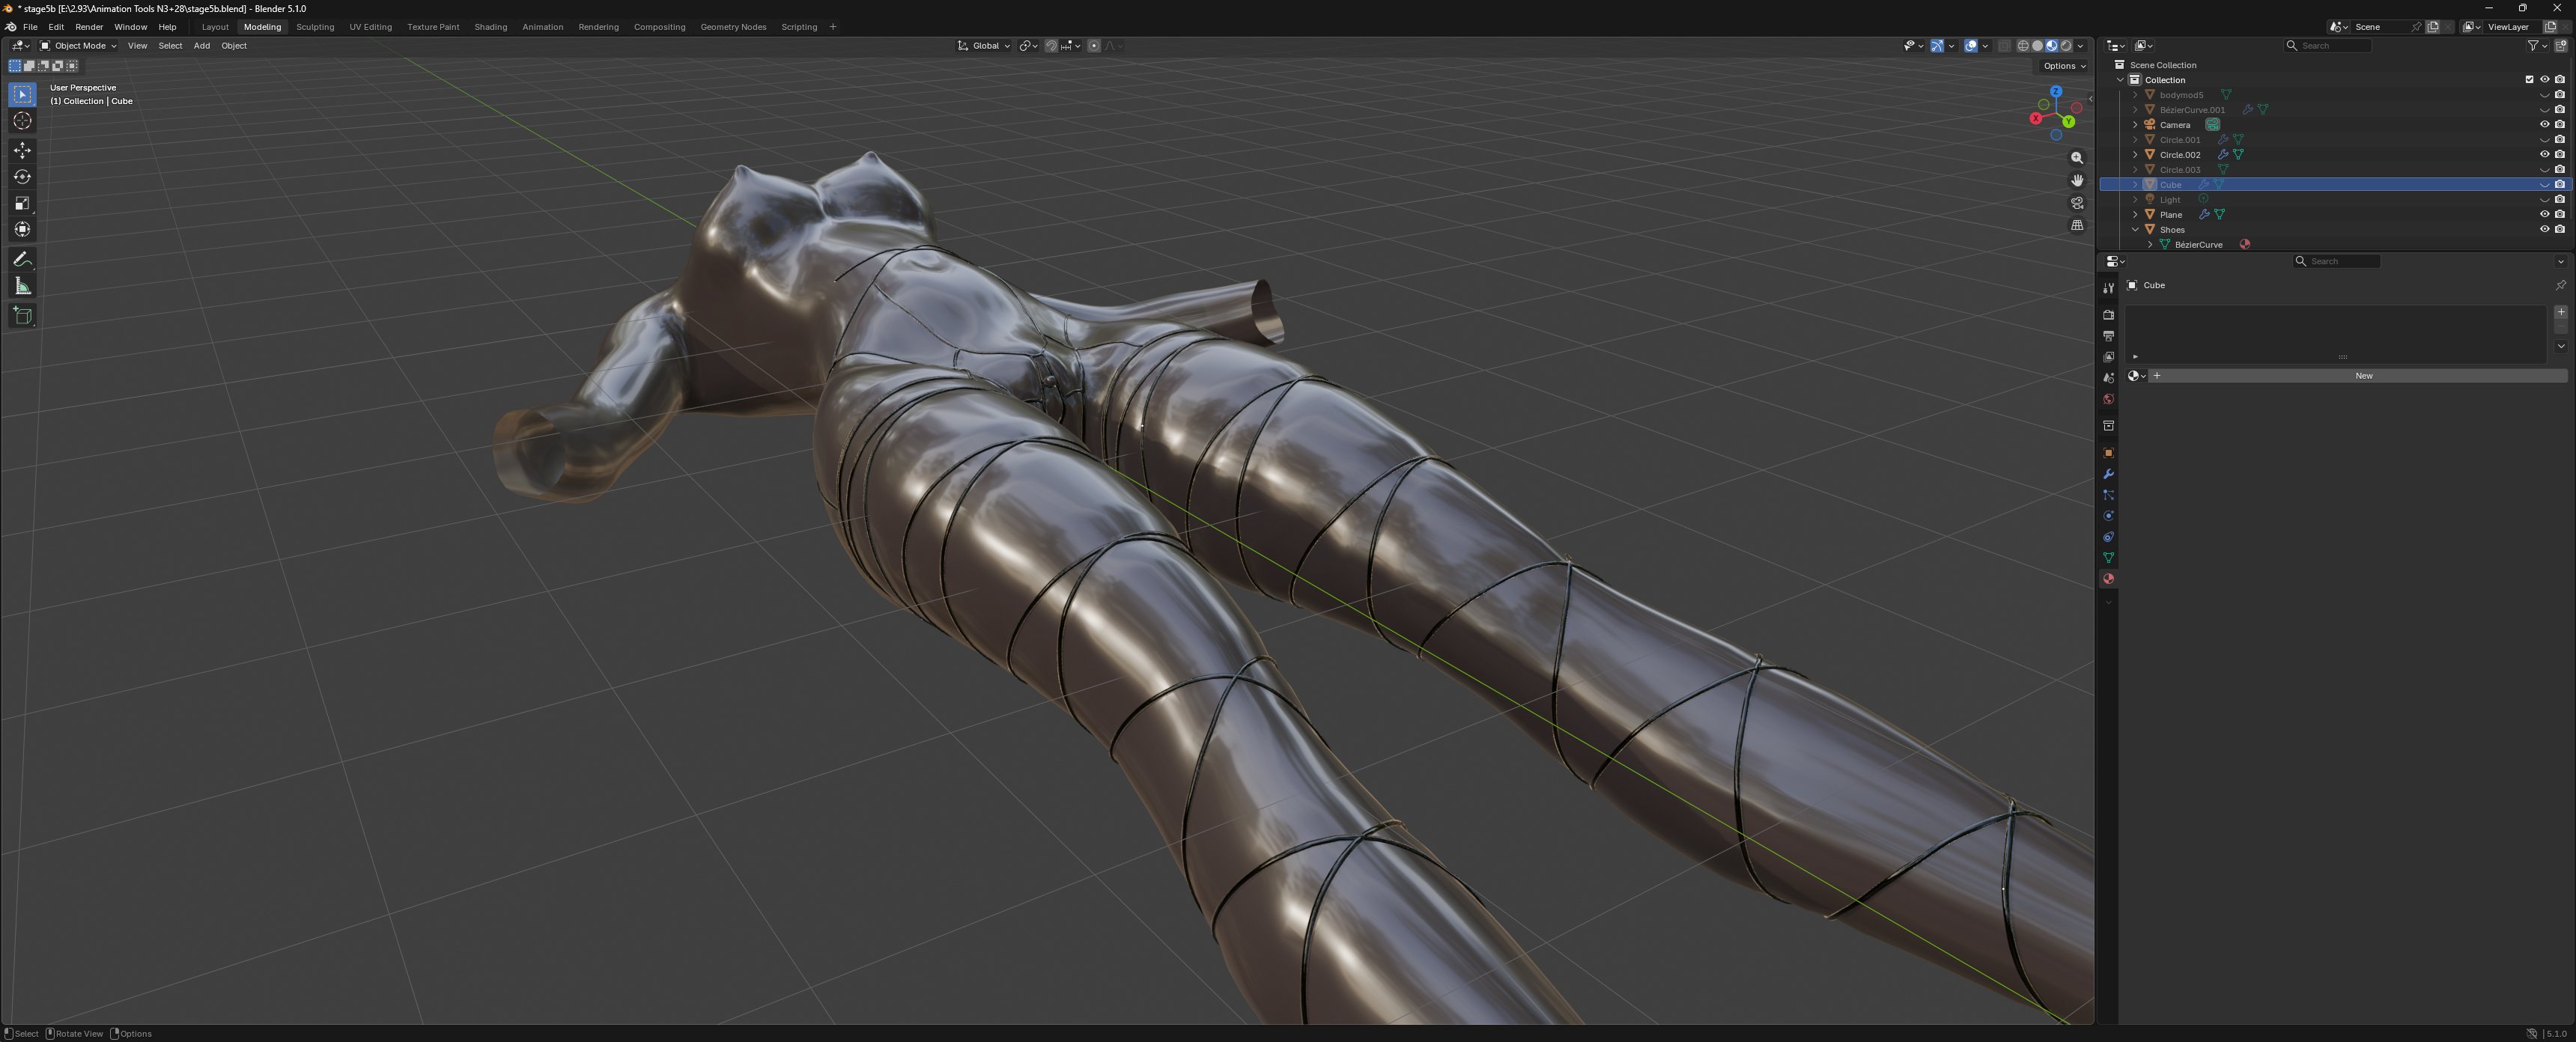This screenshot has height=1042, width=2576.
Task: Open the Render menu
Action: [89, 27]
